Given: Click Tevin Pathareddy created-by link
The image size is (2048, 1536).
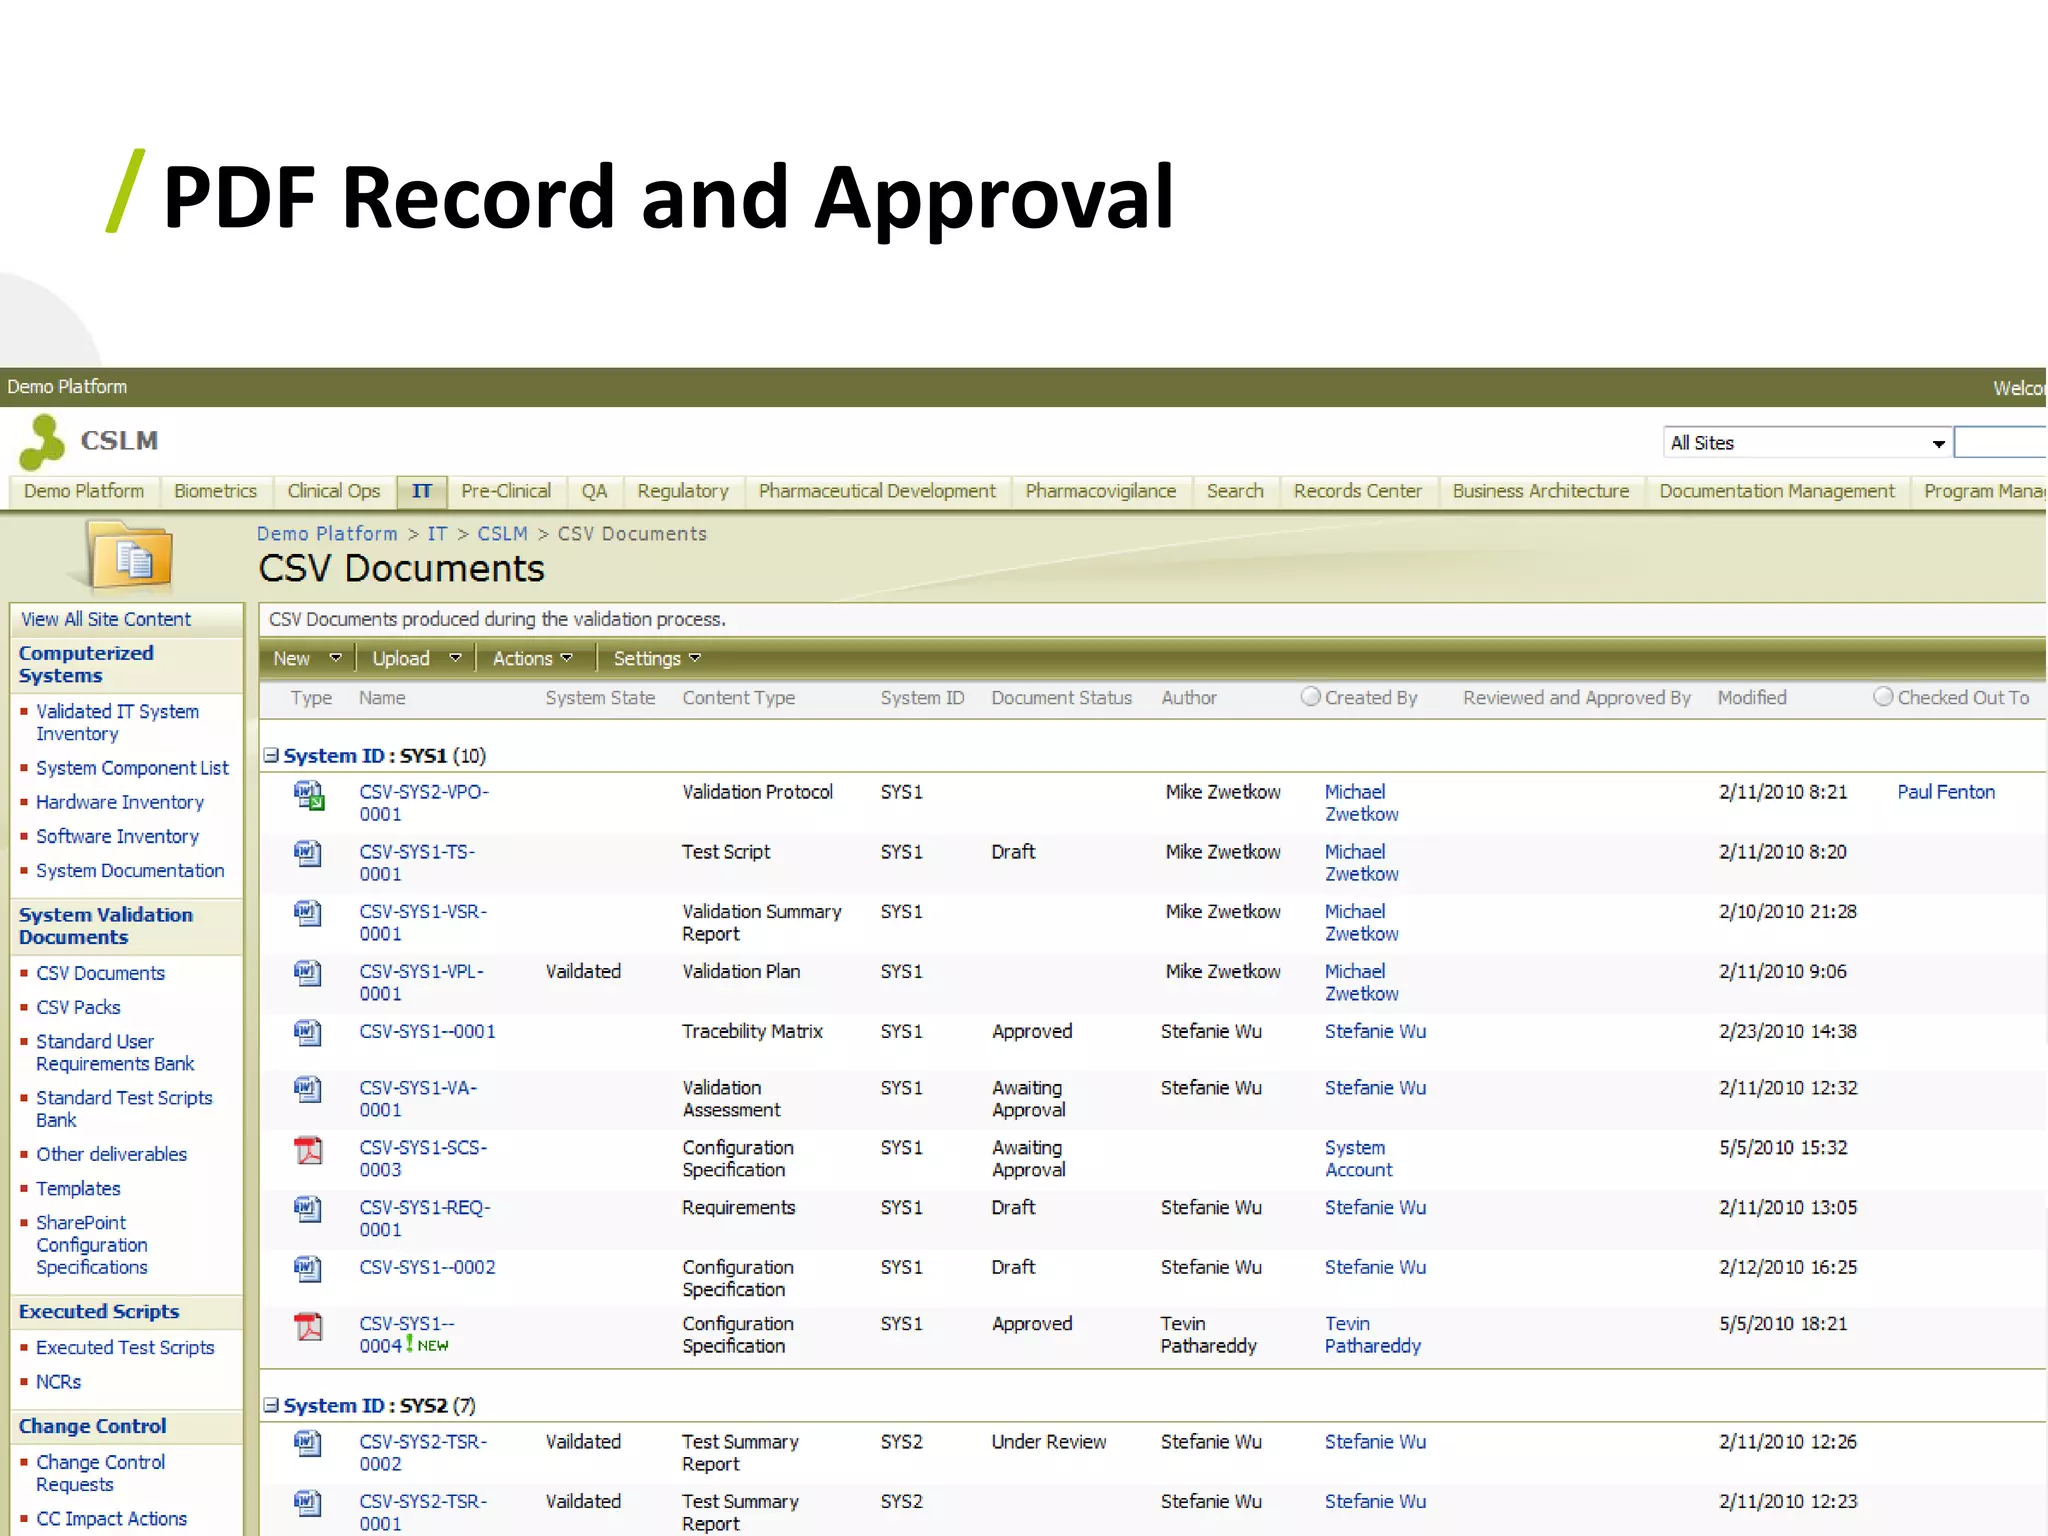Looking at the screenshot, I should (1372, 1334).
